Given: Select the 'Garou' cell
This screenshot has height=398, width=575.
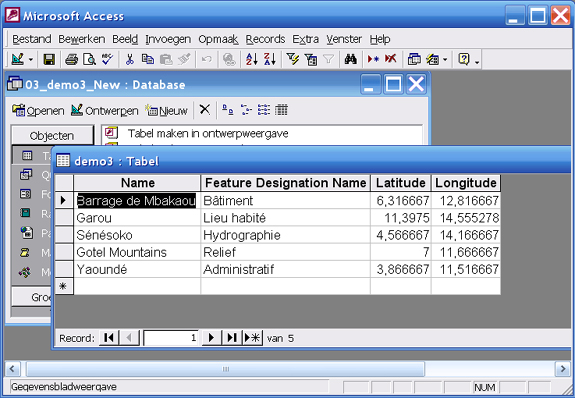Looking at the screenshot, I should [137, 218].
